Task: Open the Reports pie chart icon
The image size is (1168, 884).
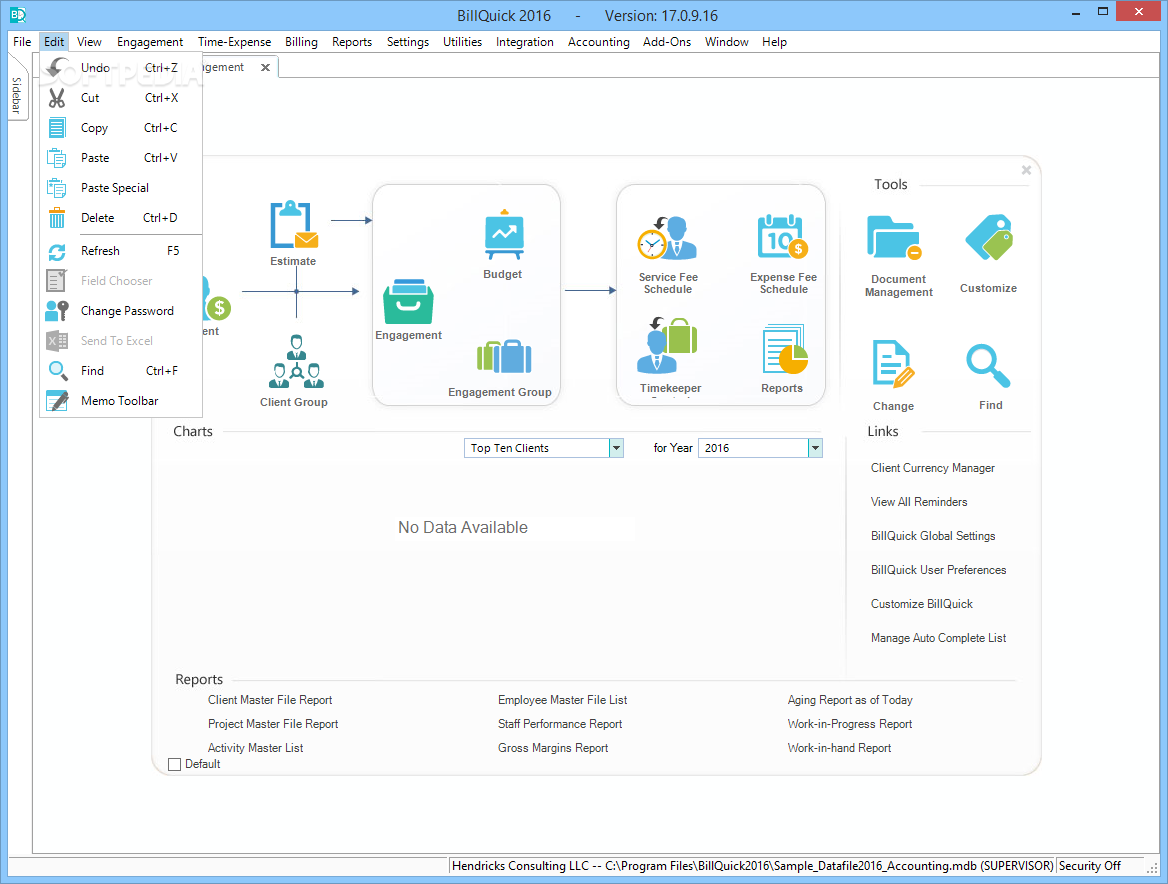Action: (x=784, y=349)
